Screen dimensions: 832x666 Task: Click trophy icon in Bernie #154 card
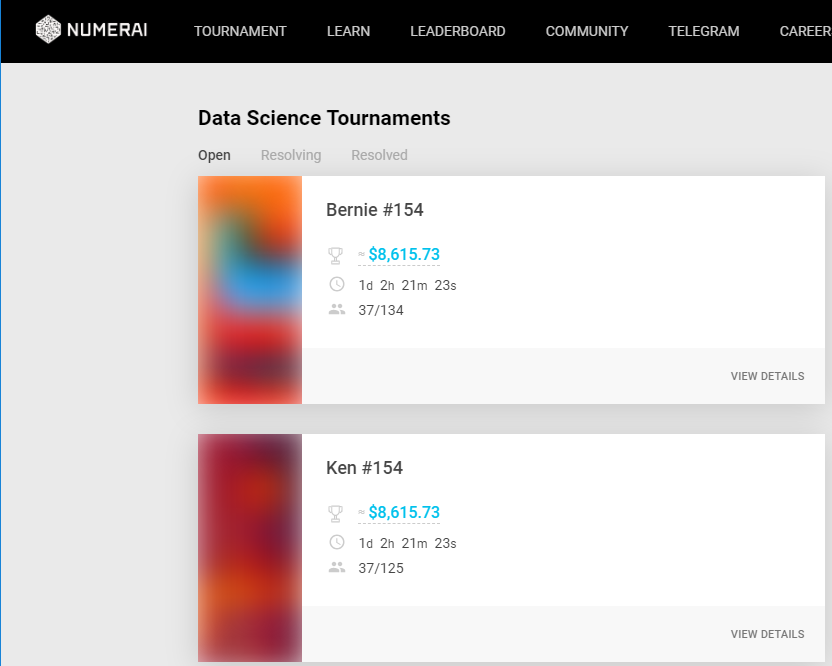336,256
